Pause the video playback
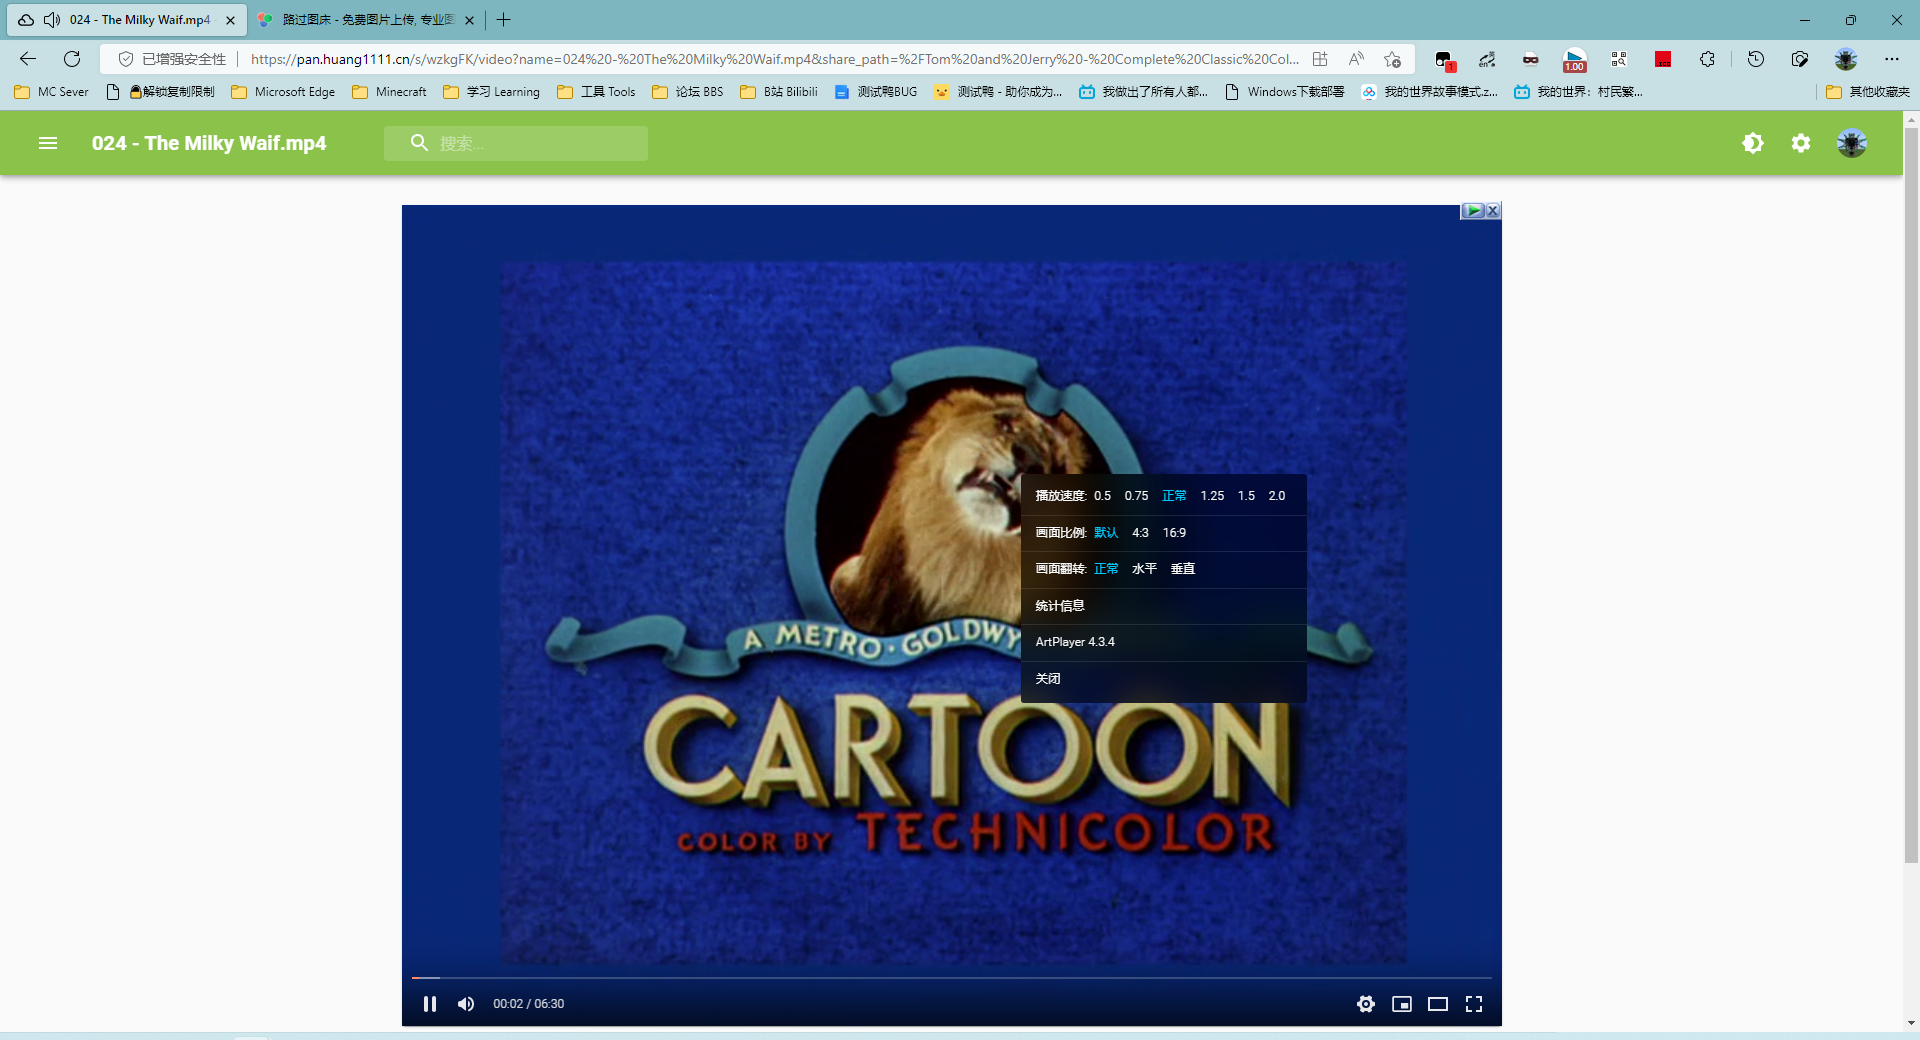The width and height of the screenshot is (1920, 1040). pyautogui.click(x=430, y=1004)
